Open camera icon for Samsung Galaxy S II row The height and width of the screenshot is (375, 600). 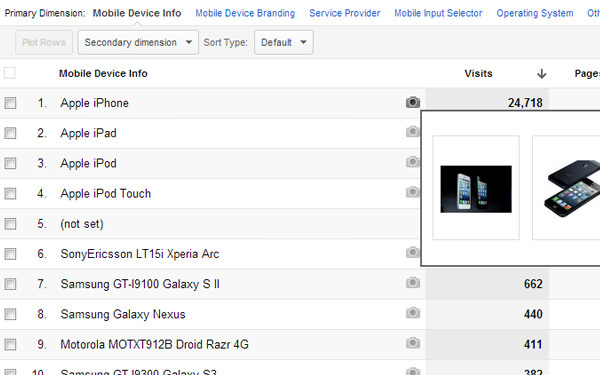(413, 283)
